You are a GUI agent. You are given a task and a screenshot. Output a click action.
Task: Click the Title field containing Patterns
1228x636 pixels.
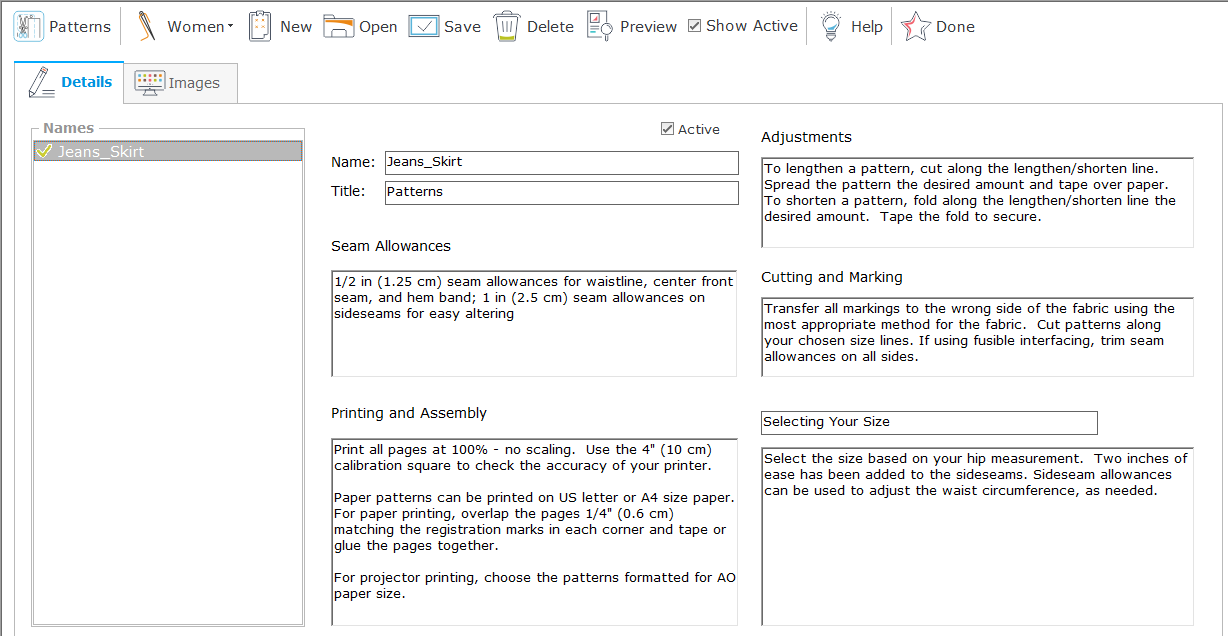click(x=560, y=192)
